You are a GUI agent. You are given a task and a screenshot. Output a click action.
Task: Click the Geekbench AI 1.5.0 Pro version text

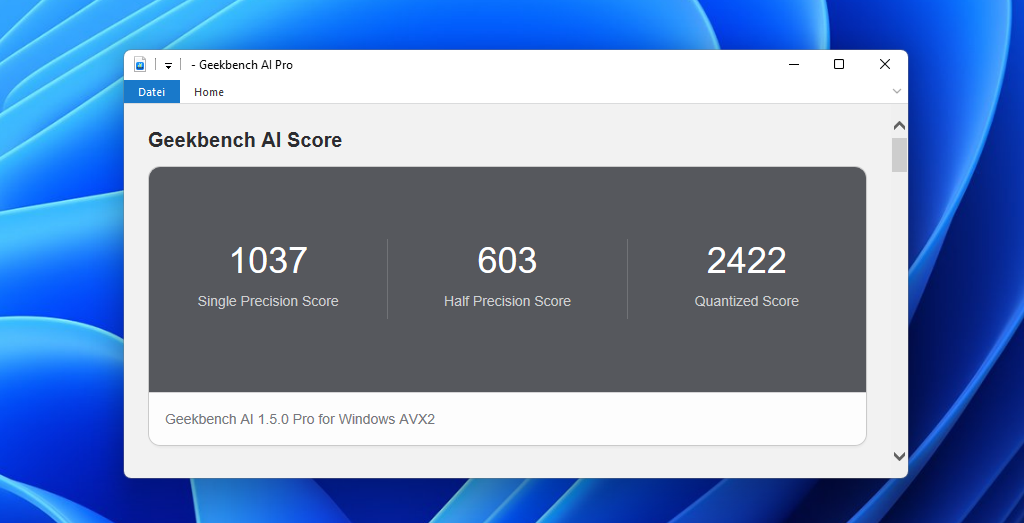point(300,419)
